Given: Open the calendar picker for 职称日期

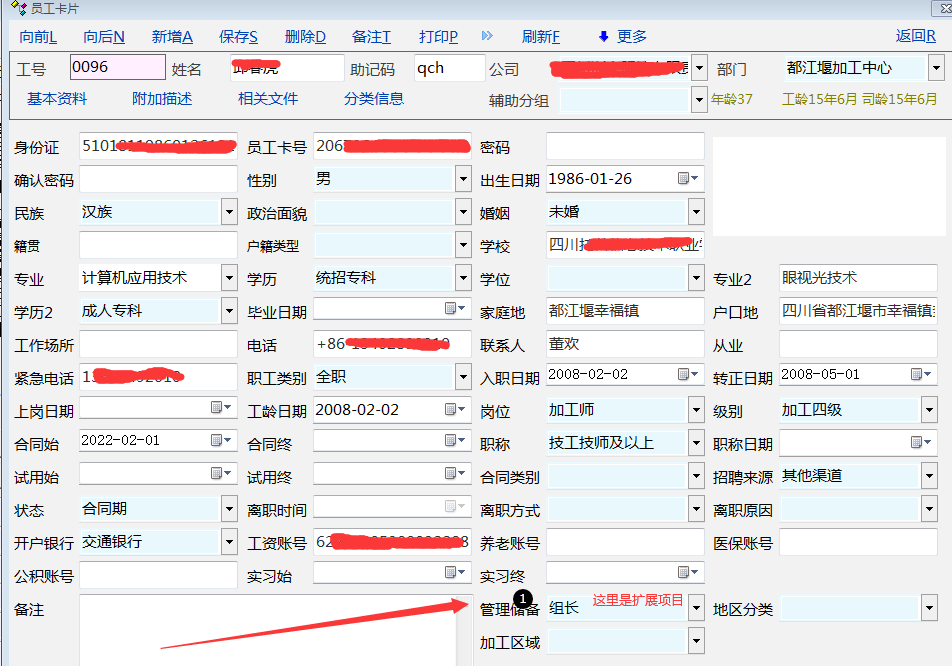Looking at the screenshot, I should (x=921, y=442).
